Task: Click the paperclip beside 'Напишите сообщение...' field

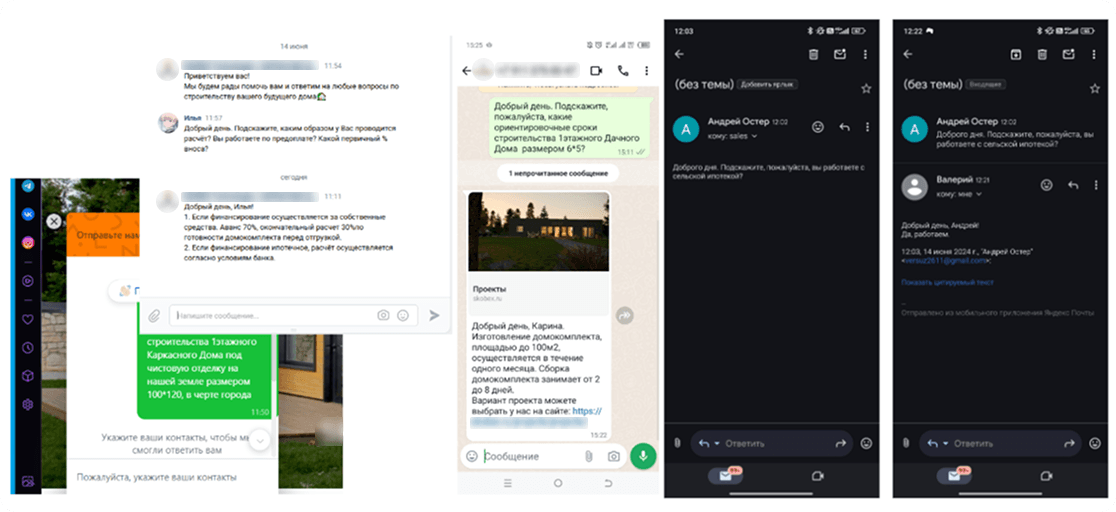Action: 154,315
